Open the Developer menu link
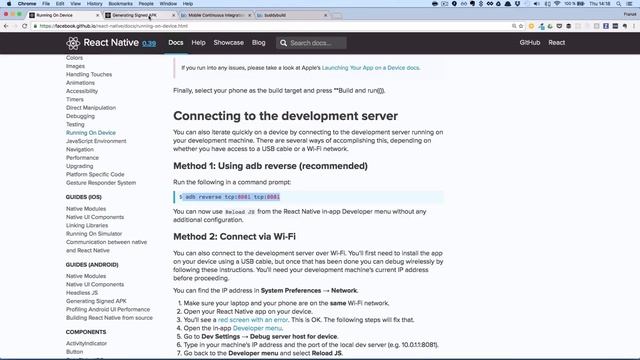This screenshot has height=360, width=640. 257,328
